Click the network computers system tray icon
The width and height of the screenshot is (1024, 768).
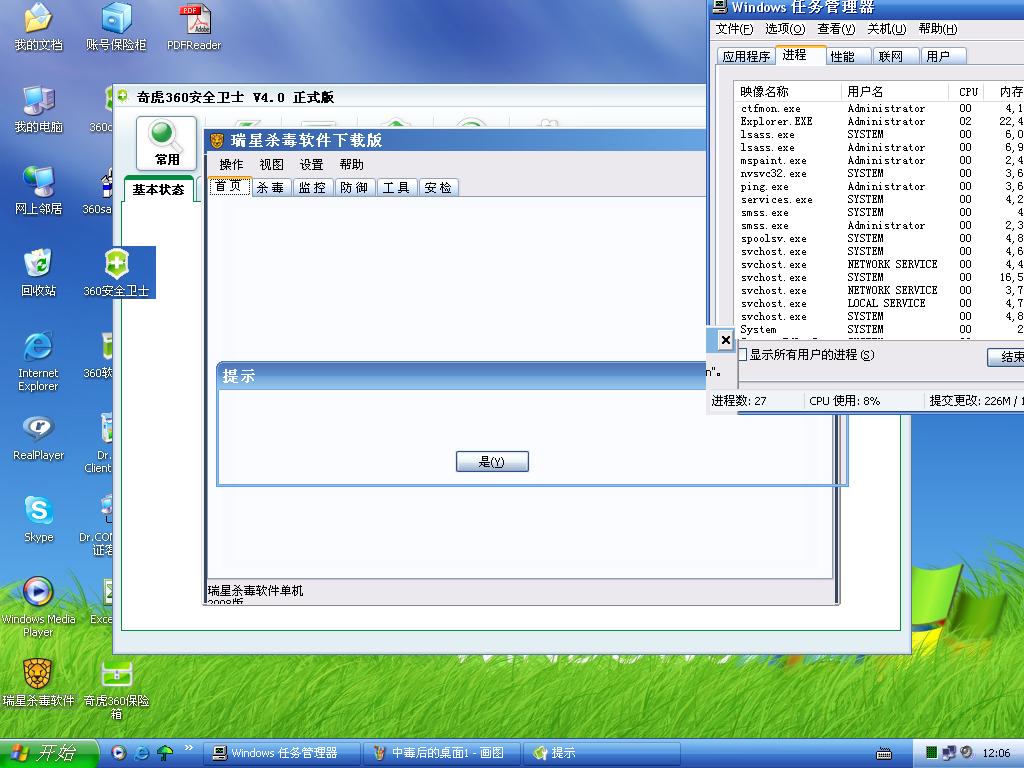(949, 753)
